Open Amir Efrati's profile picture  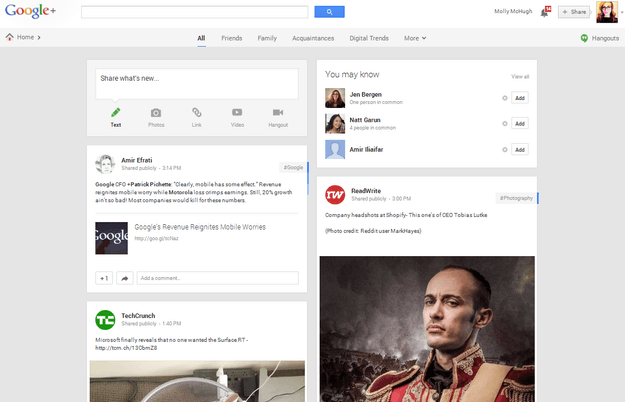pos(105,164)
